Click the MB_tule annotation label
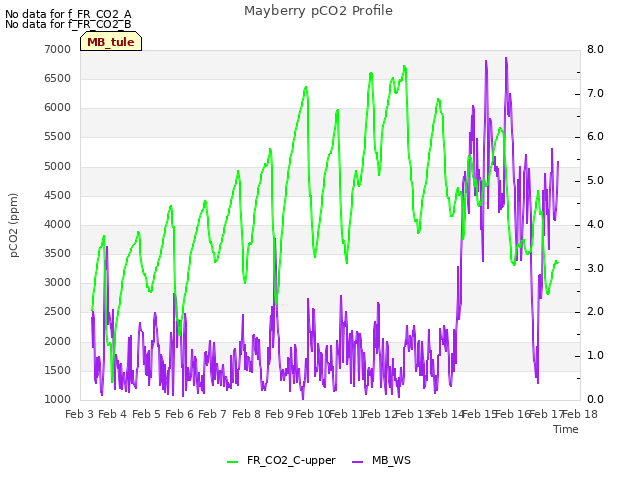 [x=111, y=42]
